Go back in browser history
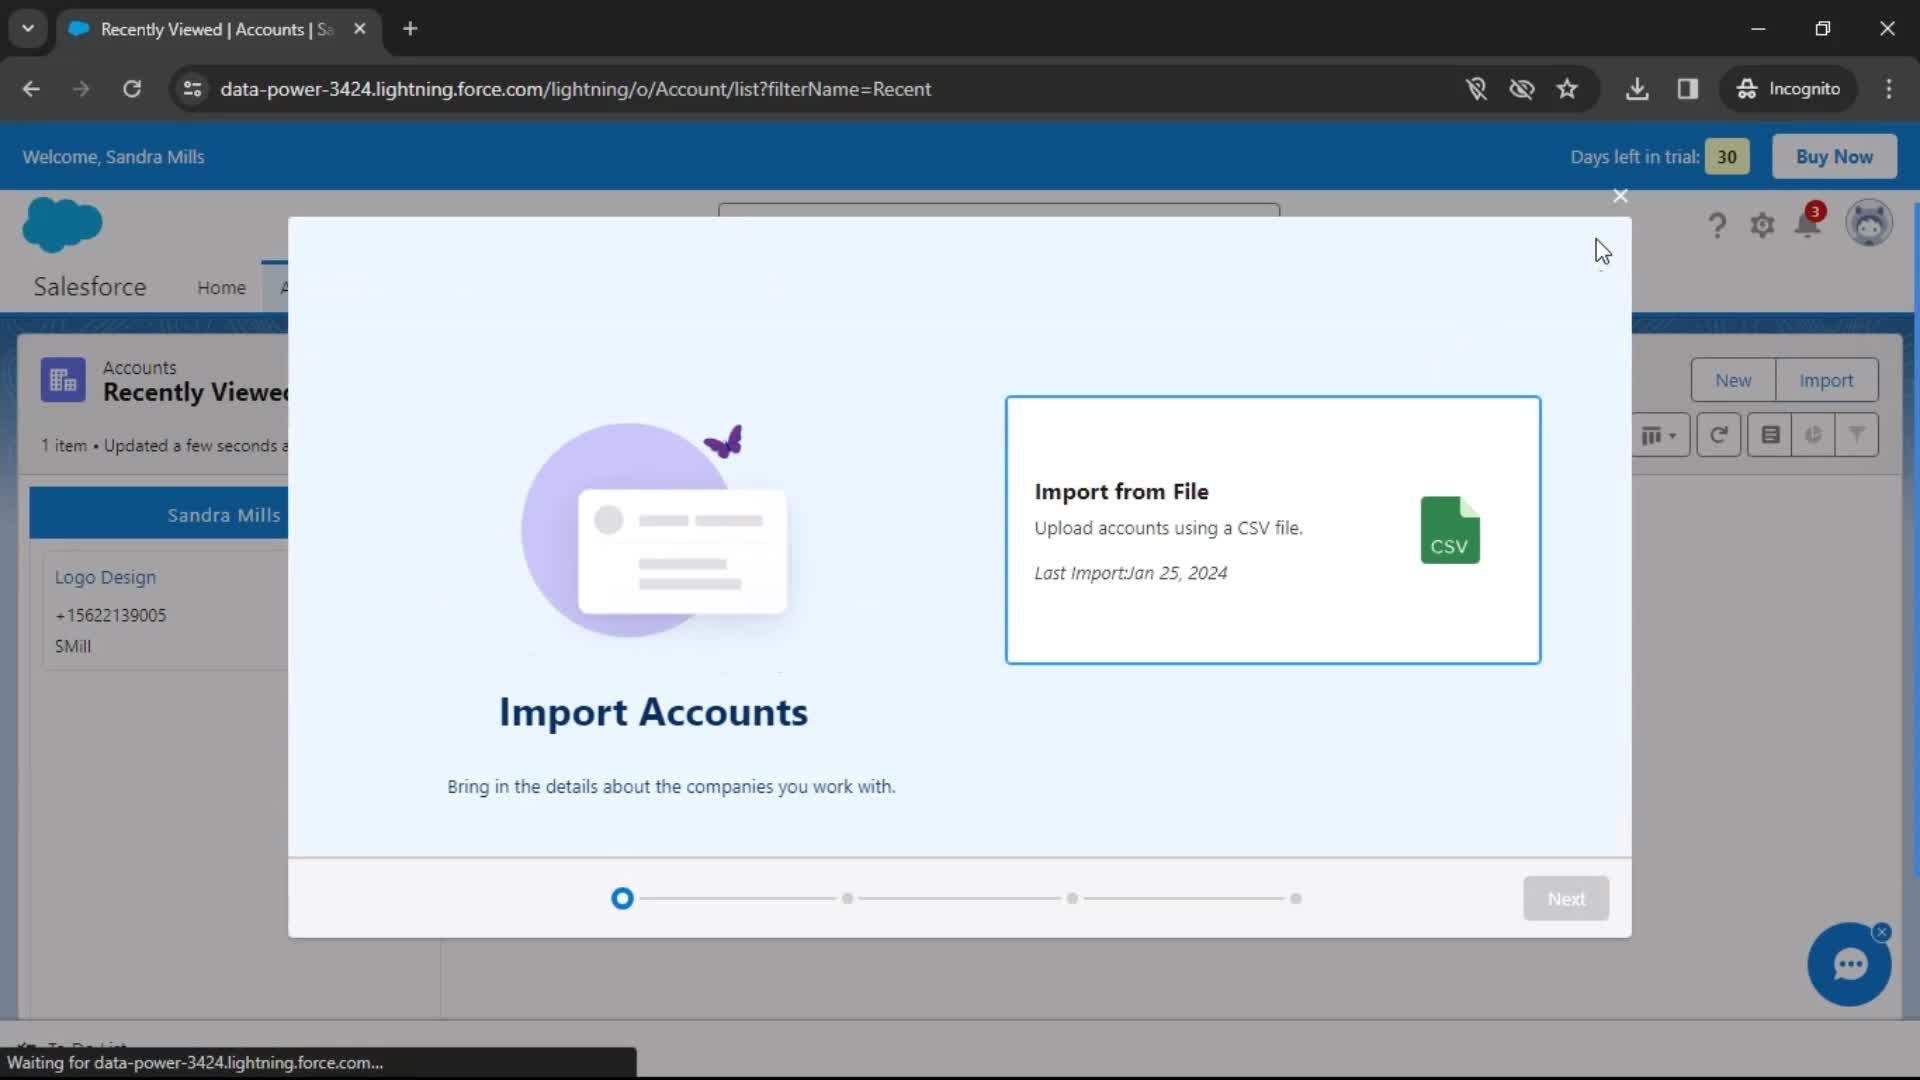 pos(31,89)
